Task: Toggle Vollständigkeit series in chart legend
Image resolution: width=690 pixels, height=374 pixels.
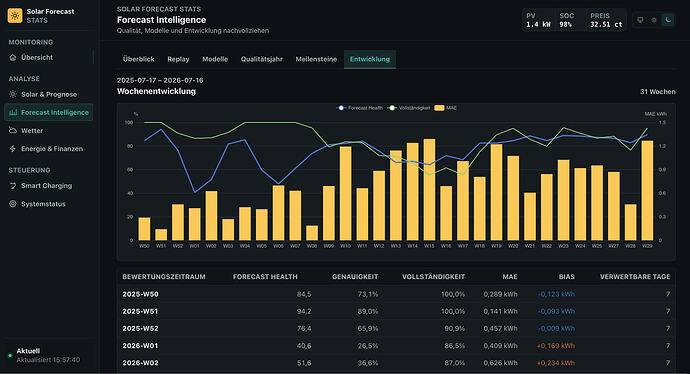Action: [408, 108]
